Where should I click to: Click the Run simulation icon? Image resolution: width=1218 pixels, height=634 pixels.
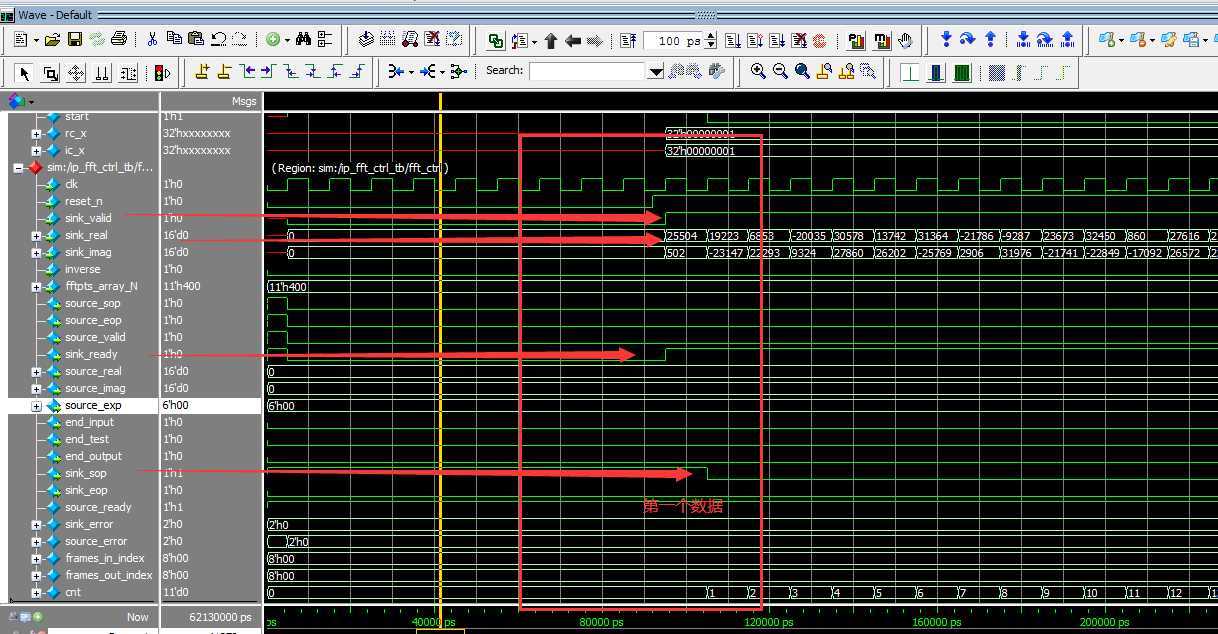[732, 40]
